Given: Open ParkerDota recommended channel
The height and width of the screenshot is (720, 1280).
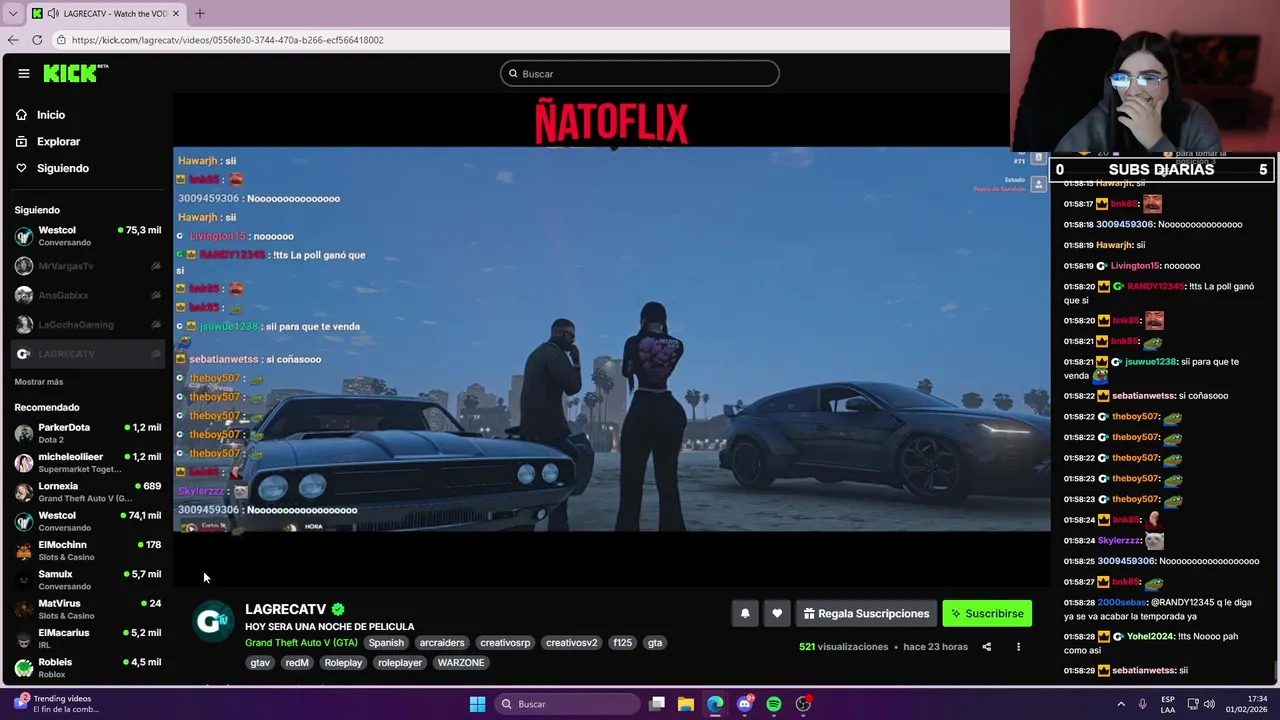Looking at the screenshot, I should click(x=88, y=433).
